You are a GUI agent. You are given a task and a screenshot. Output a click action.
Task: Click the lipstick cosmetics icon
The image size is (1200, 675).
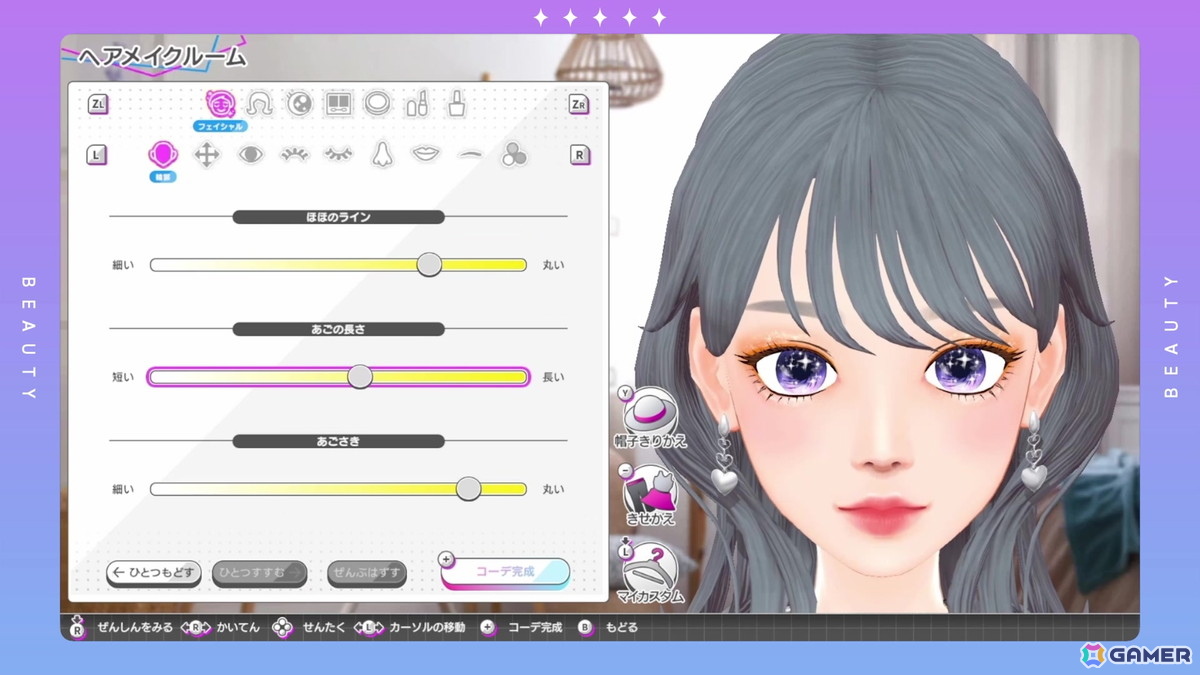(417, 103)
